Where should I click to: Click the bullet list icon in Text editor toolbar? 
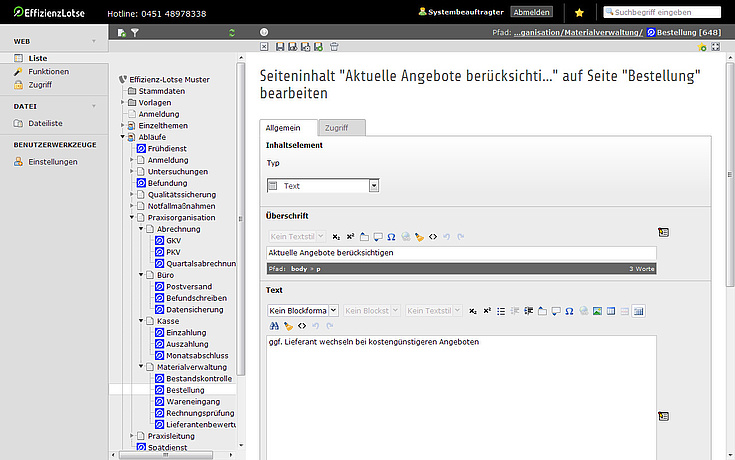click(501, 311)
